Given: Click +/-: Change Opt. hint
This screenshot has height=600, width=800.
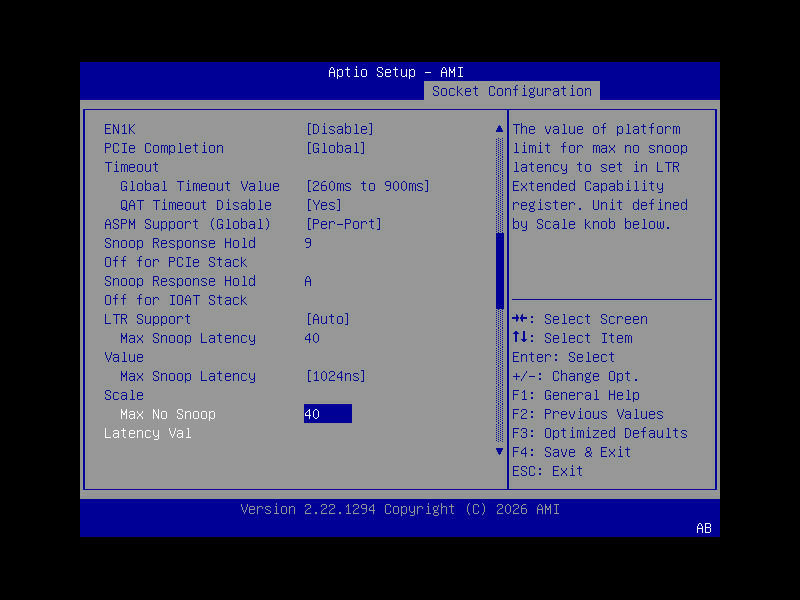Looking at the screenshot, I should [576, 376].
